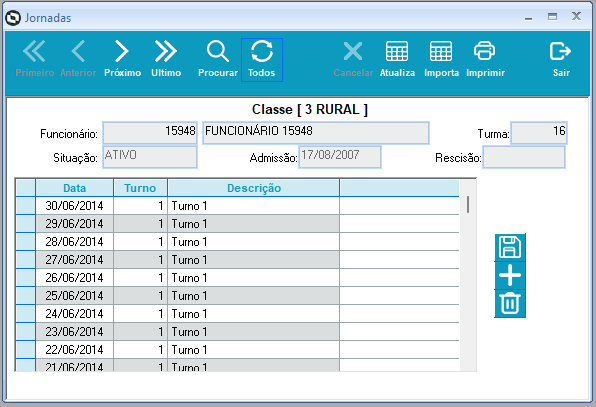The height and width of the screenshot is (407, 596).
Task: Jump to last record with Ultimo
Action: pos(166,59)
